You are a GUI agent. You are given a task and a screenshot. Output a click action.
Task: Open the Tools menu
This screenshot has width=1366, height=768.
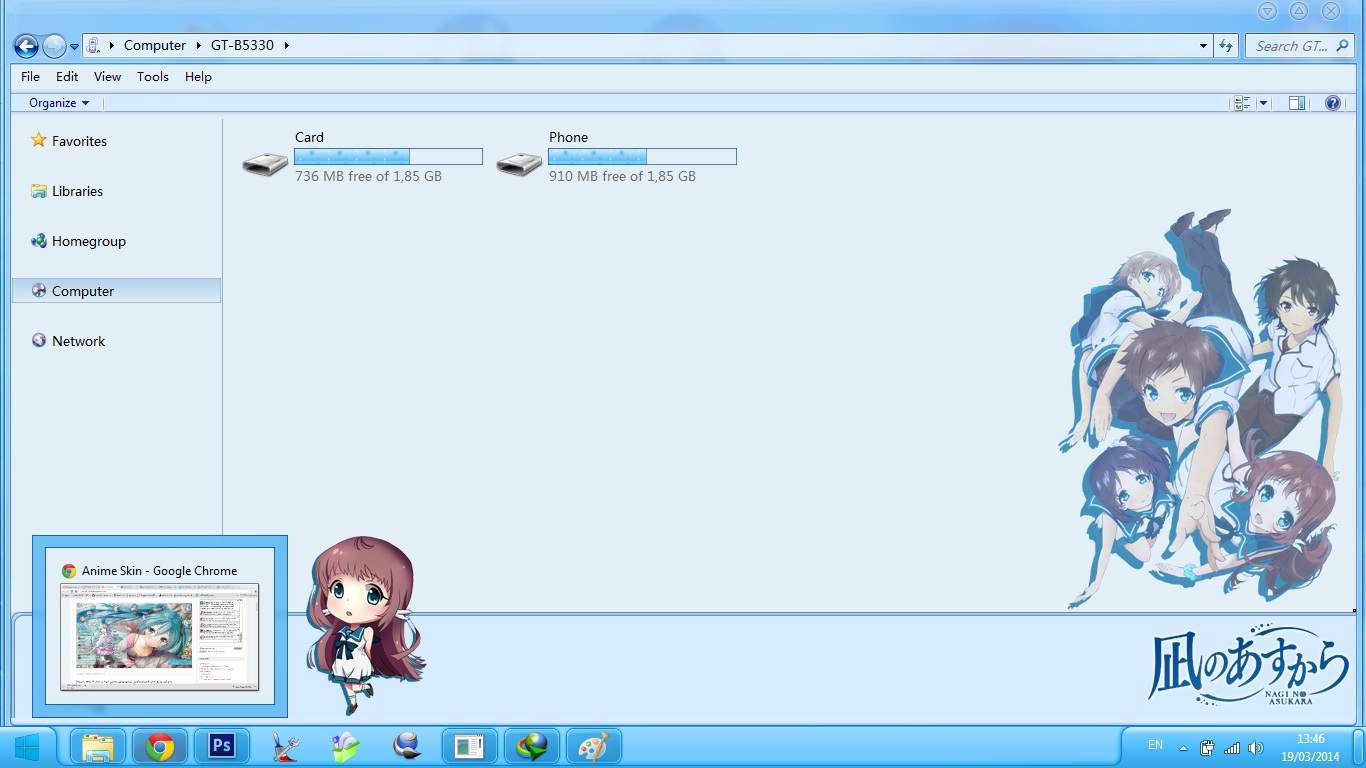point(153,77)
